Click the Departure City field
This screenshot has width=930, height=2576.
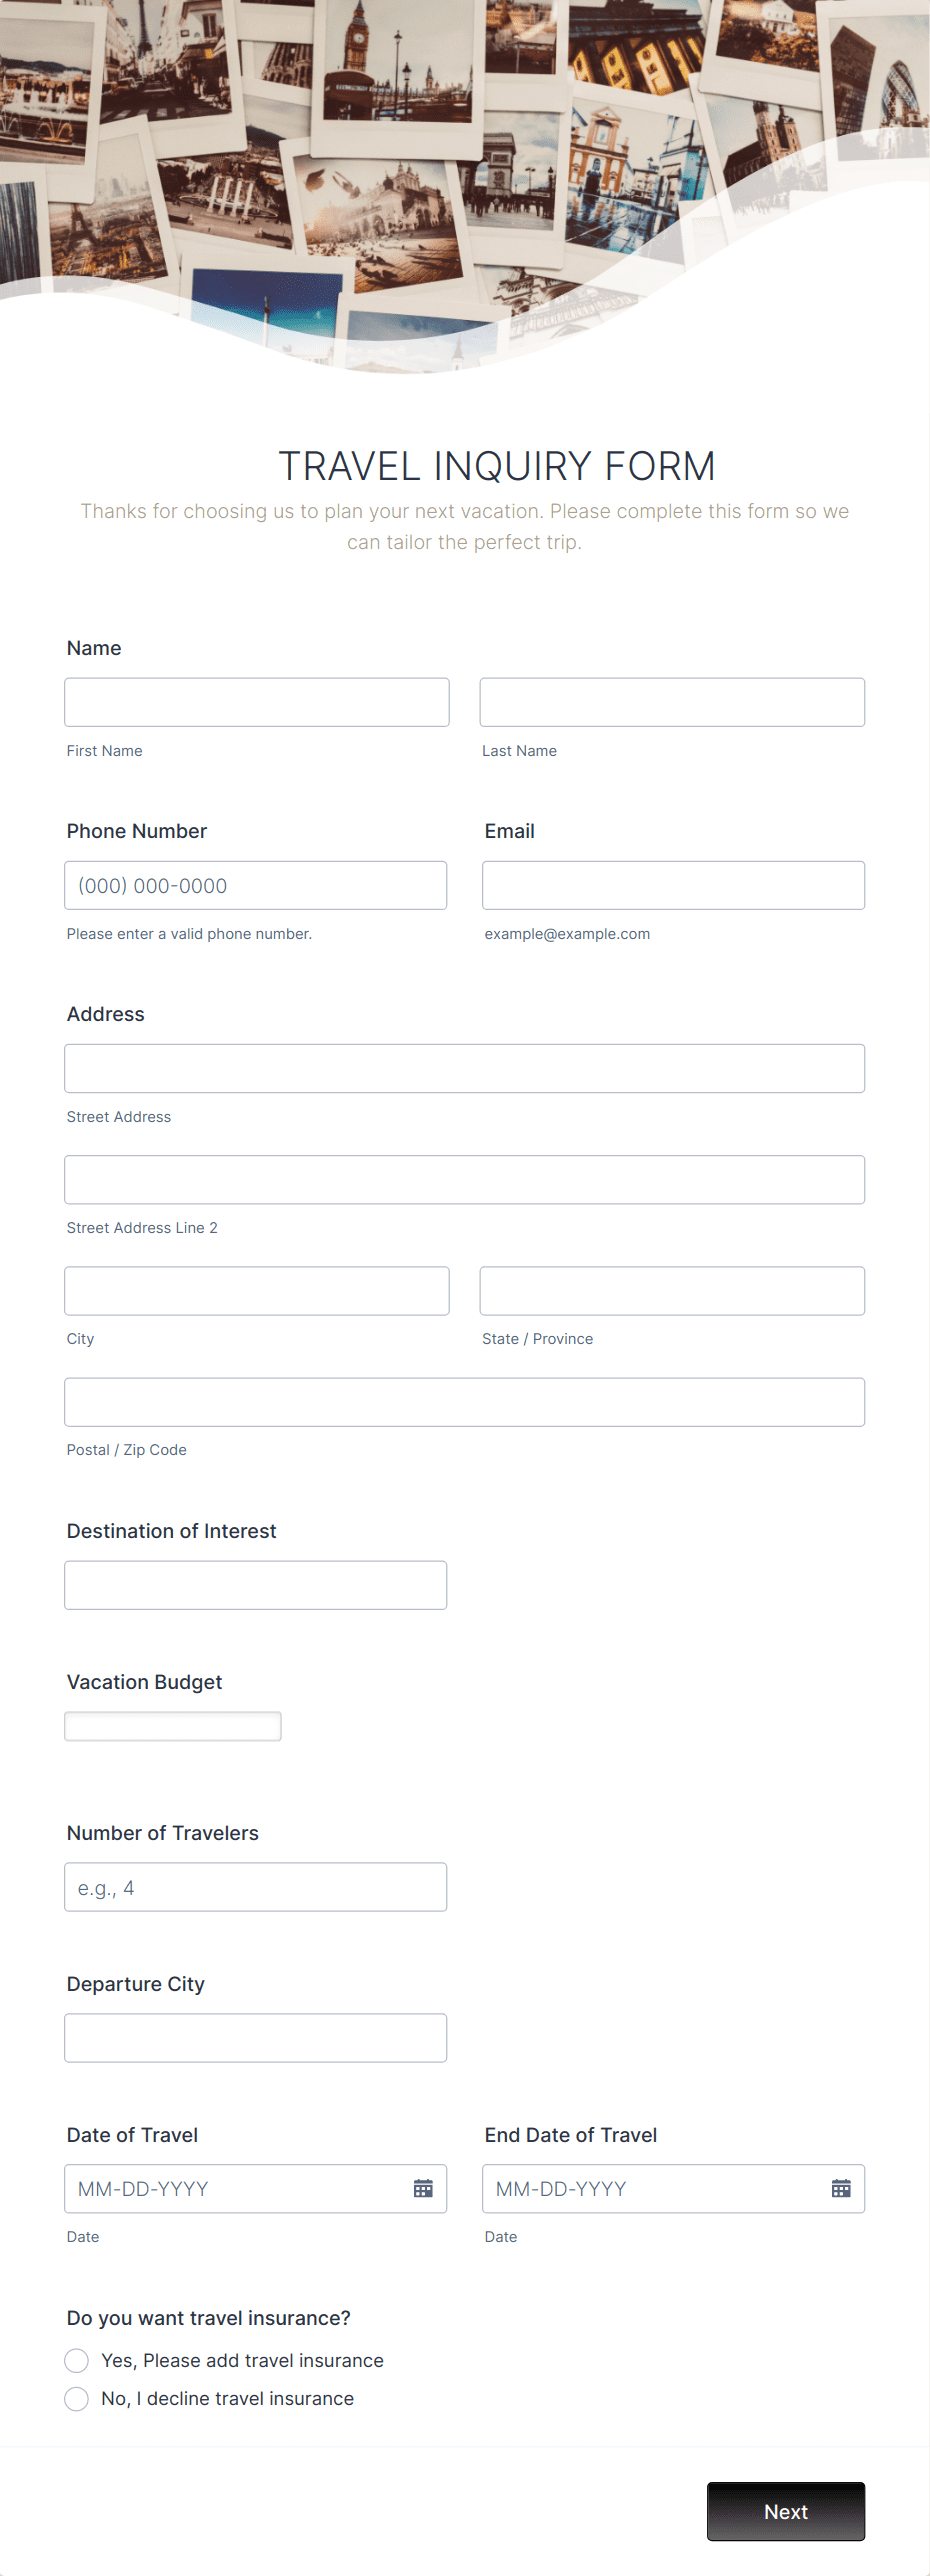click(256, 2038)
